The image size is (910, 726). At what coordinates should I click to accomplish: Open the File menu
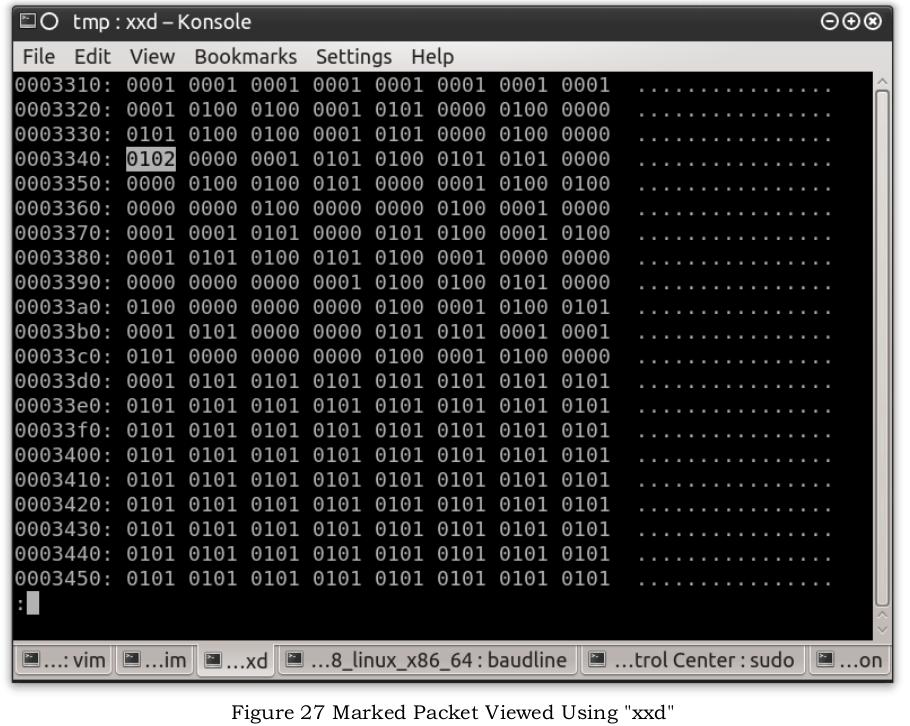point(39,57)
